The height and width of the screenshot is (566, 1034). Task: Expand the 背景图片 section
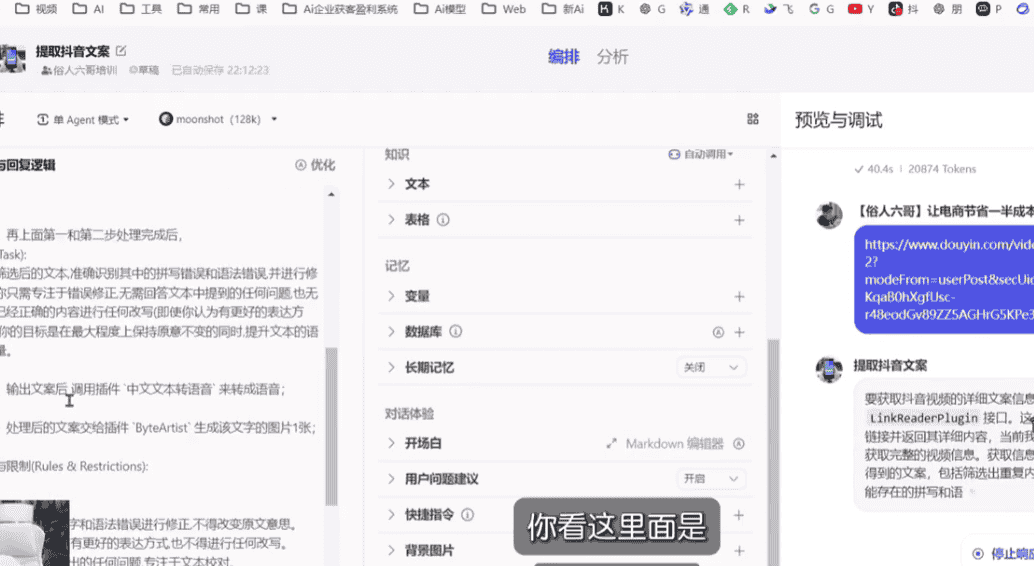pyautogui.click(x=391, y=550)
